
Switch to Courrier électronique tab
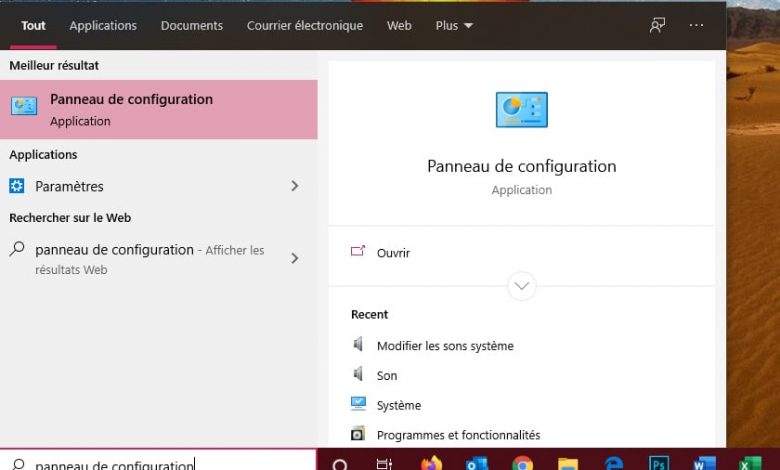pyautogui.click(x=305, y=25)
